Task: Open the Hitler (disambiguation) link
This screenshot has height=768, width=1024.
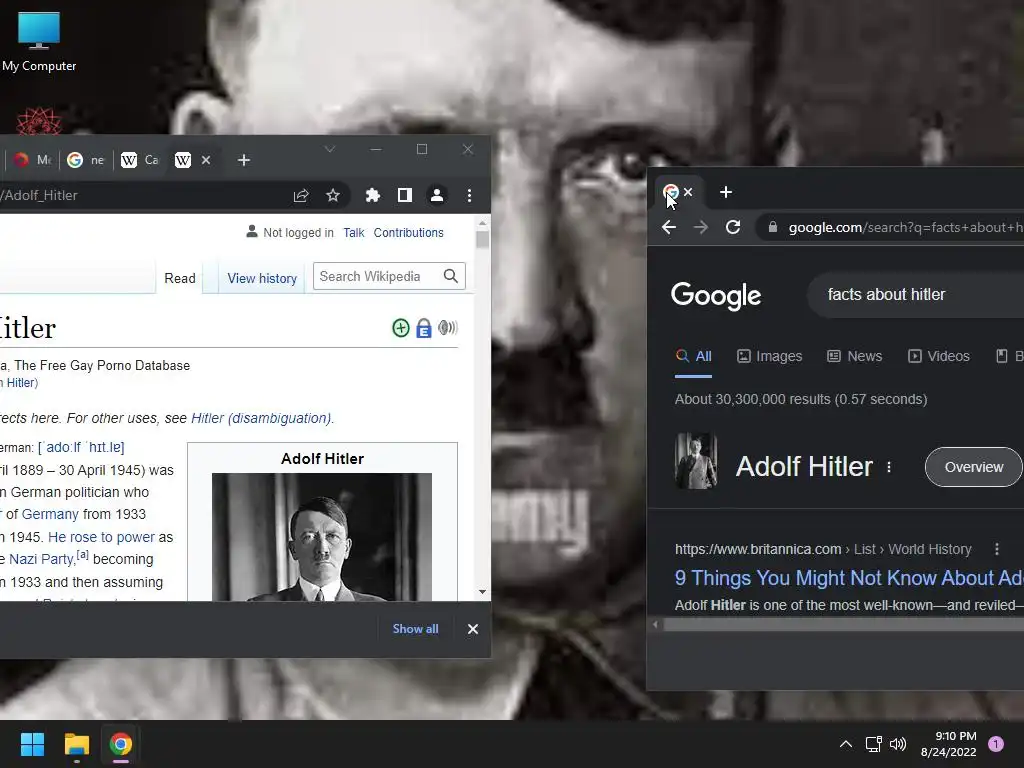Action: (261, 418)
